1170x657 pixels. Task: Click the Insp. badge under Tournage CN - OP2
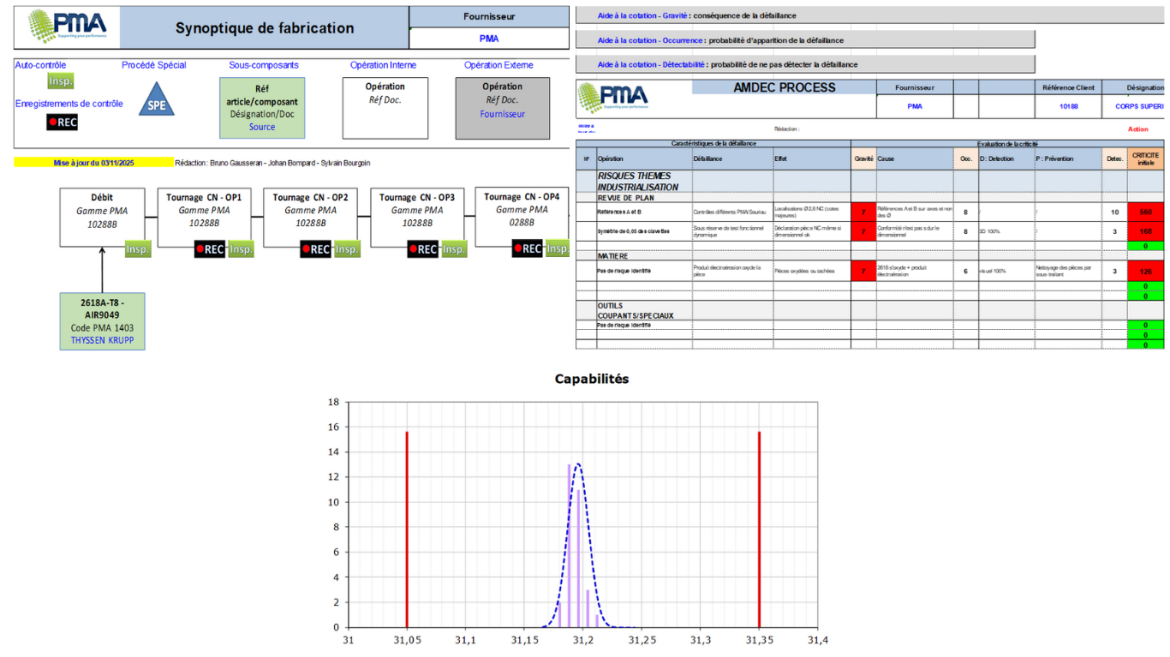pos(347,249)
